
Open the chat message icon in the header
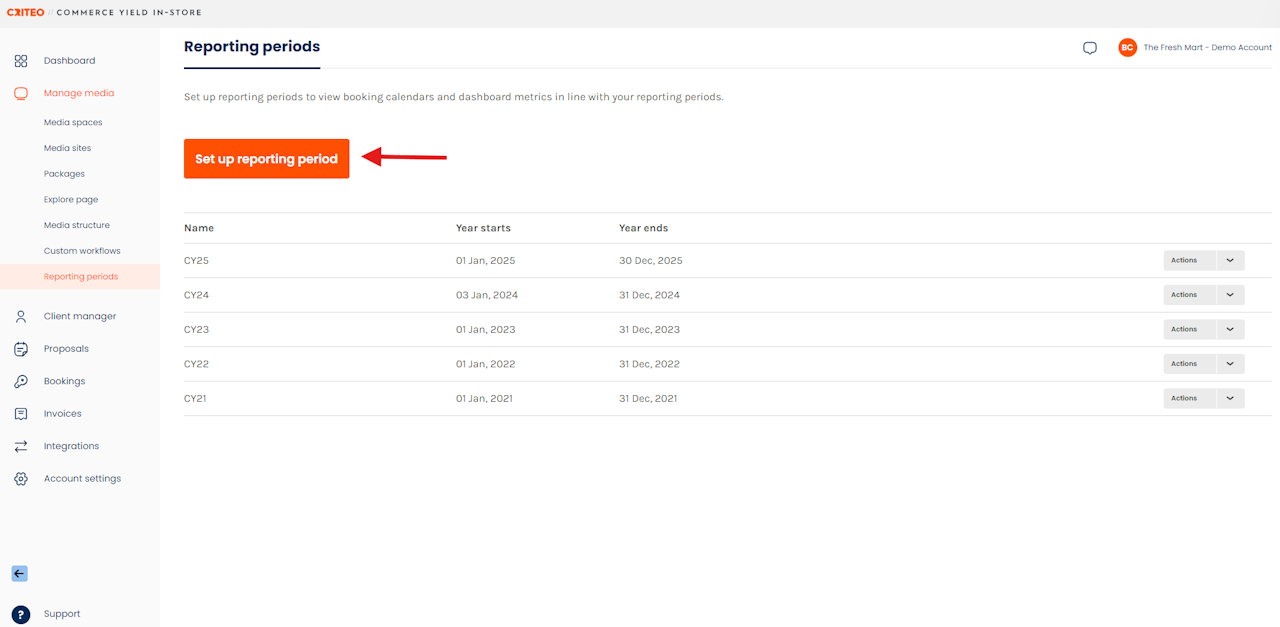[x=1090, y=48]
